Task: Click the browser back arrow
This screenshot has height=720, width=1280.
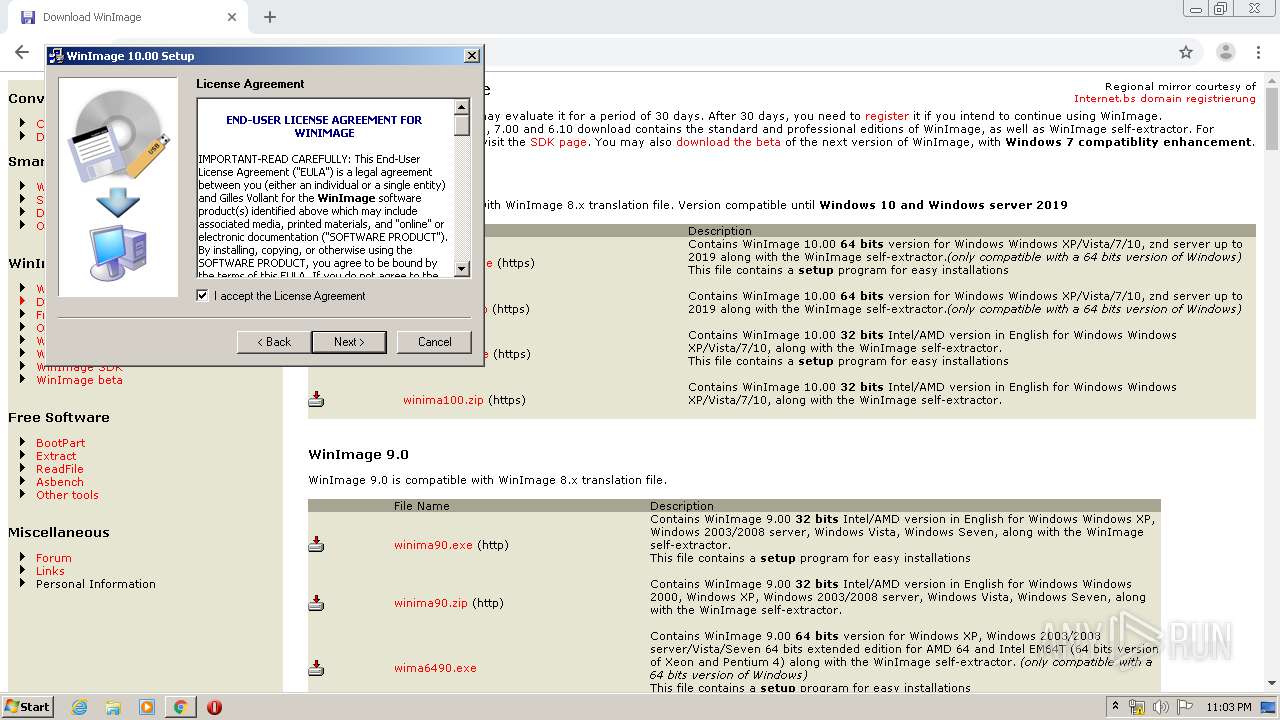Action: 22,52
